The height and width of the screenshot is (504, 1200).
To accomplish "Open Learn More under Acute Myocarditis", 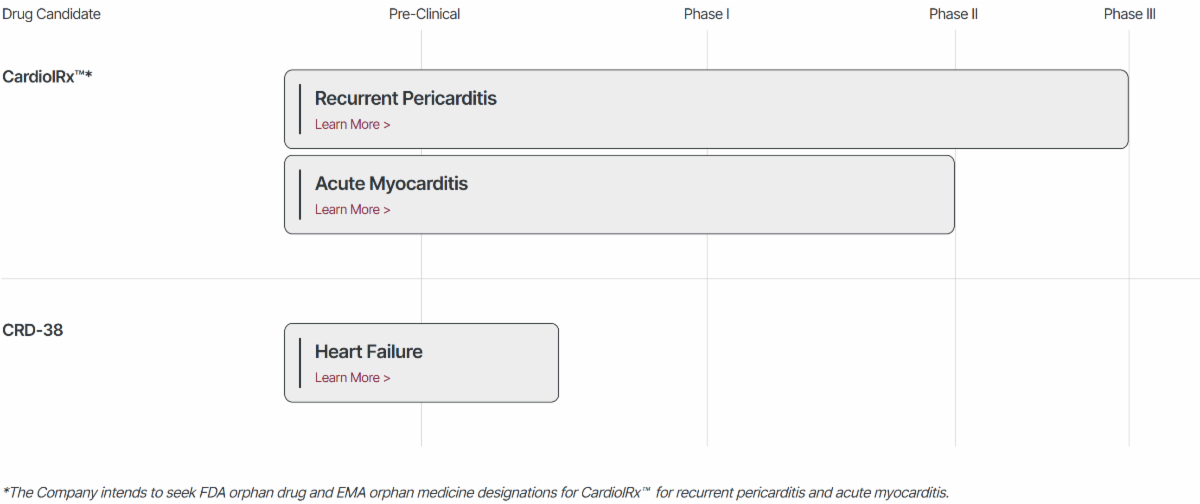I will [x=352, y=210].
